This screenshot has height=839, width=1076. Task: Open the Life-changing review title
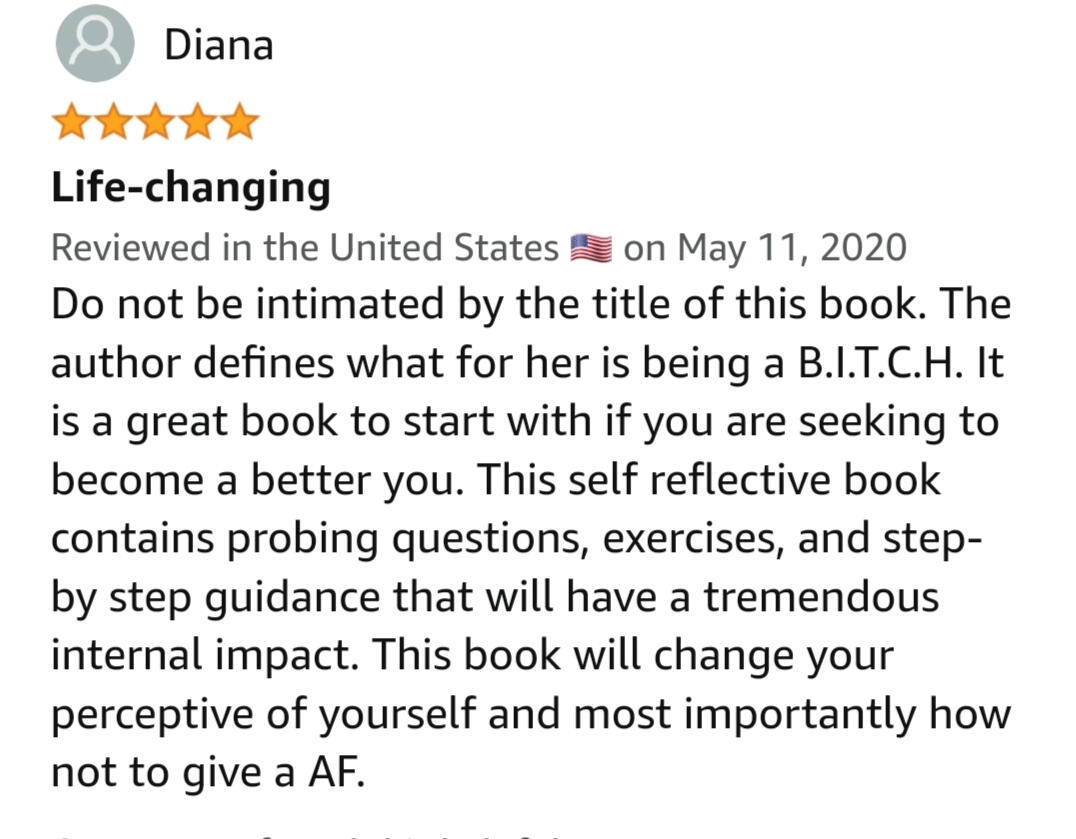point(191,187)
